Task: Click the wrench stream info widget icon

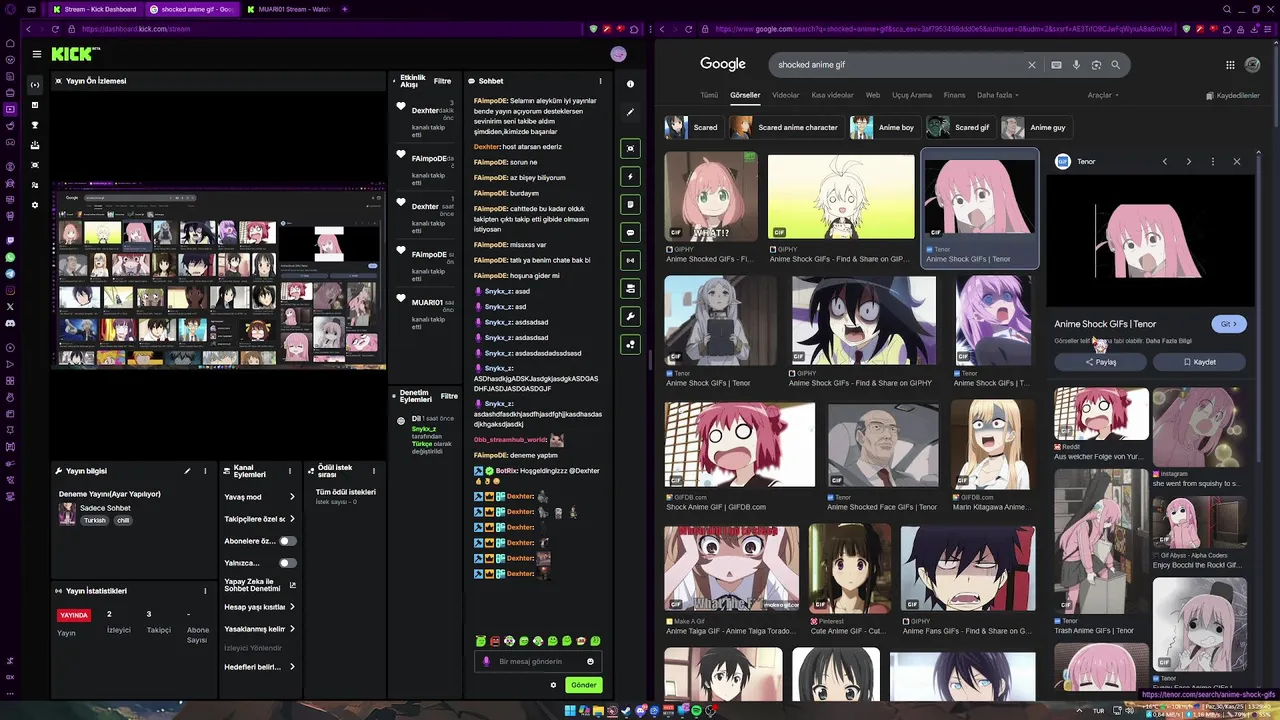Action: (x=630, y=316)
